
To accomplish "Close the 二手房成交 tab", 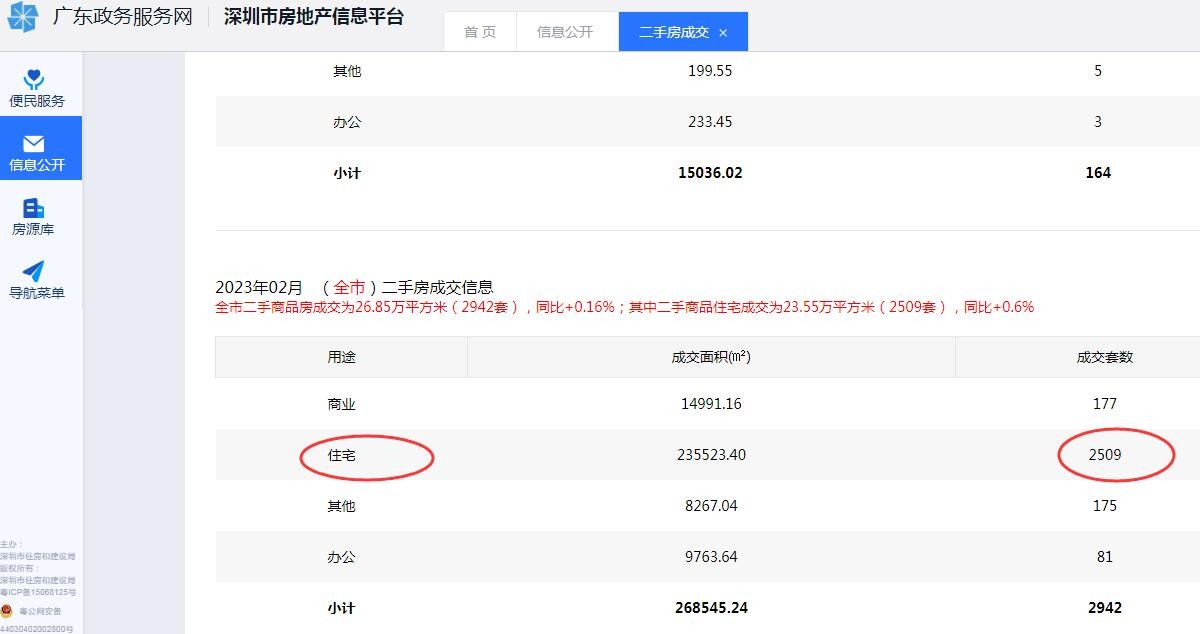I will point(723,33).
